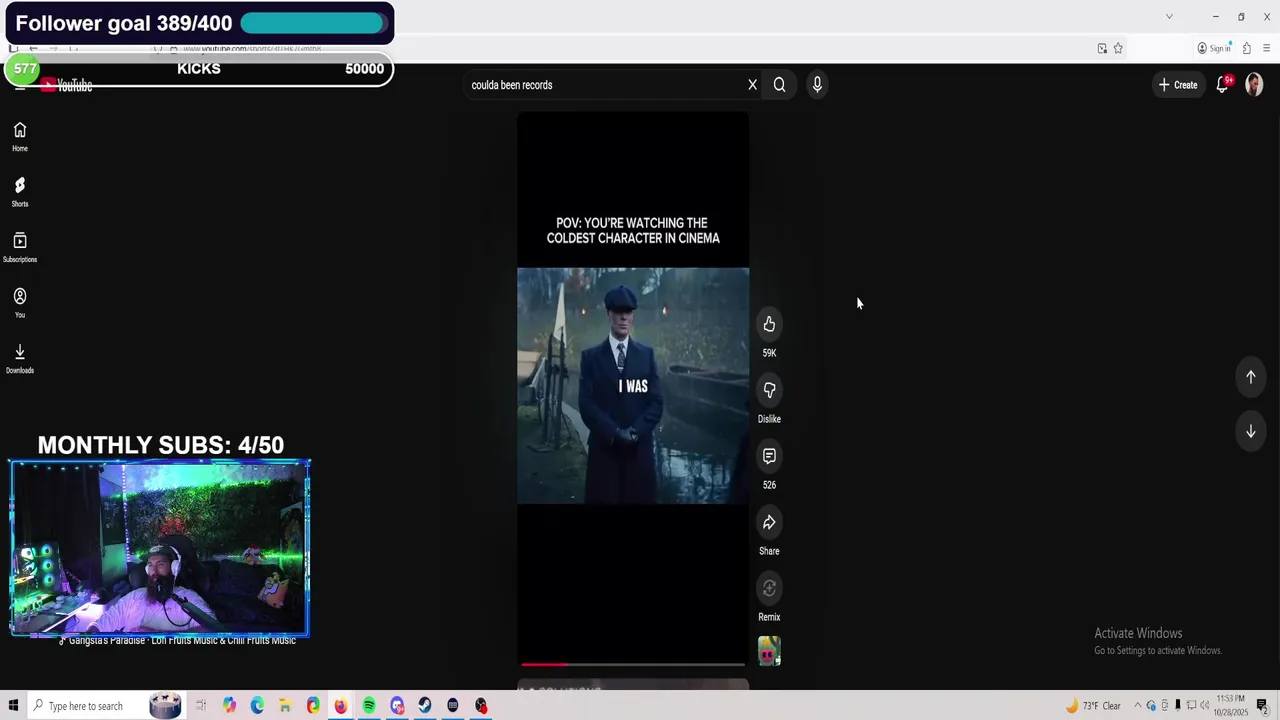Open the list all tabs chevron

point(1169,16)
